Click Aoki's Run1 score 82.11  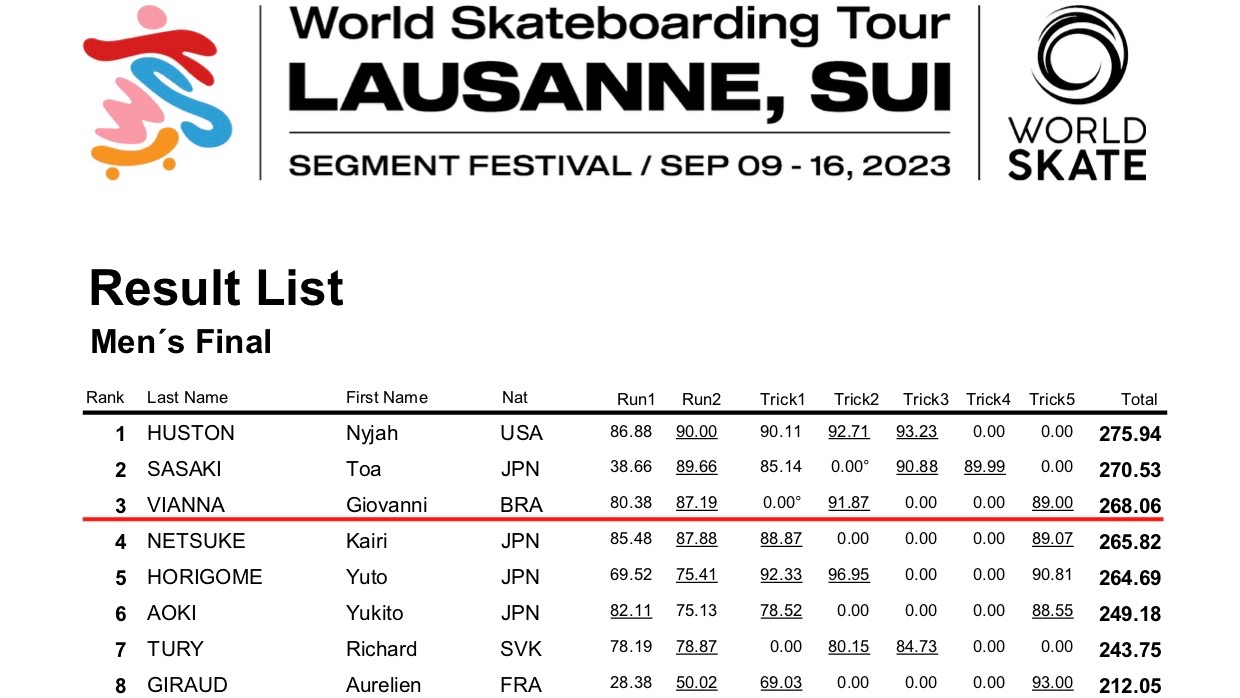click(631, 611)
